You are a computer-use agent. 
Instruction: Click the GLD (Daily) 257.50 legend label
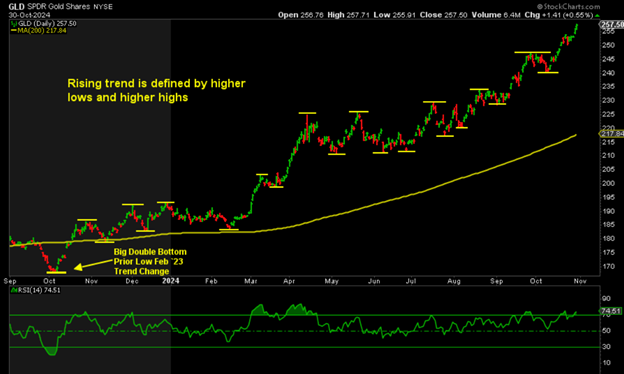[47, 24]
